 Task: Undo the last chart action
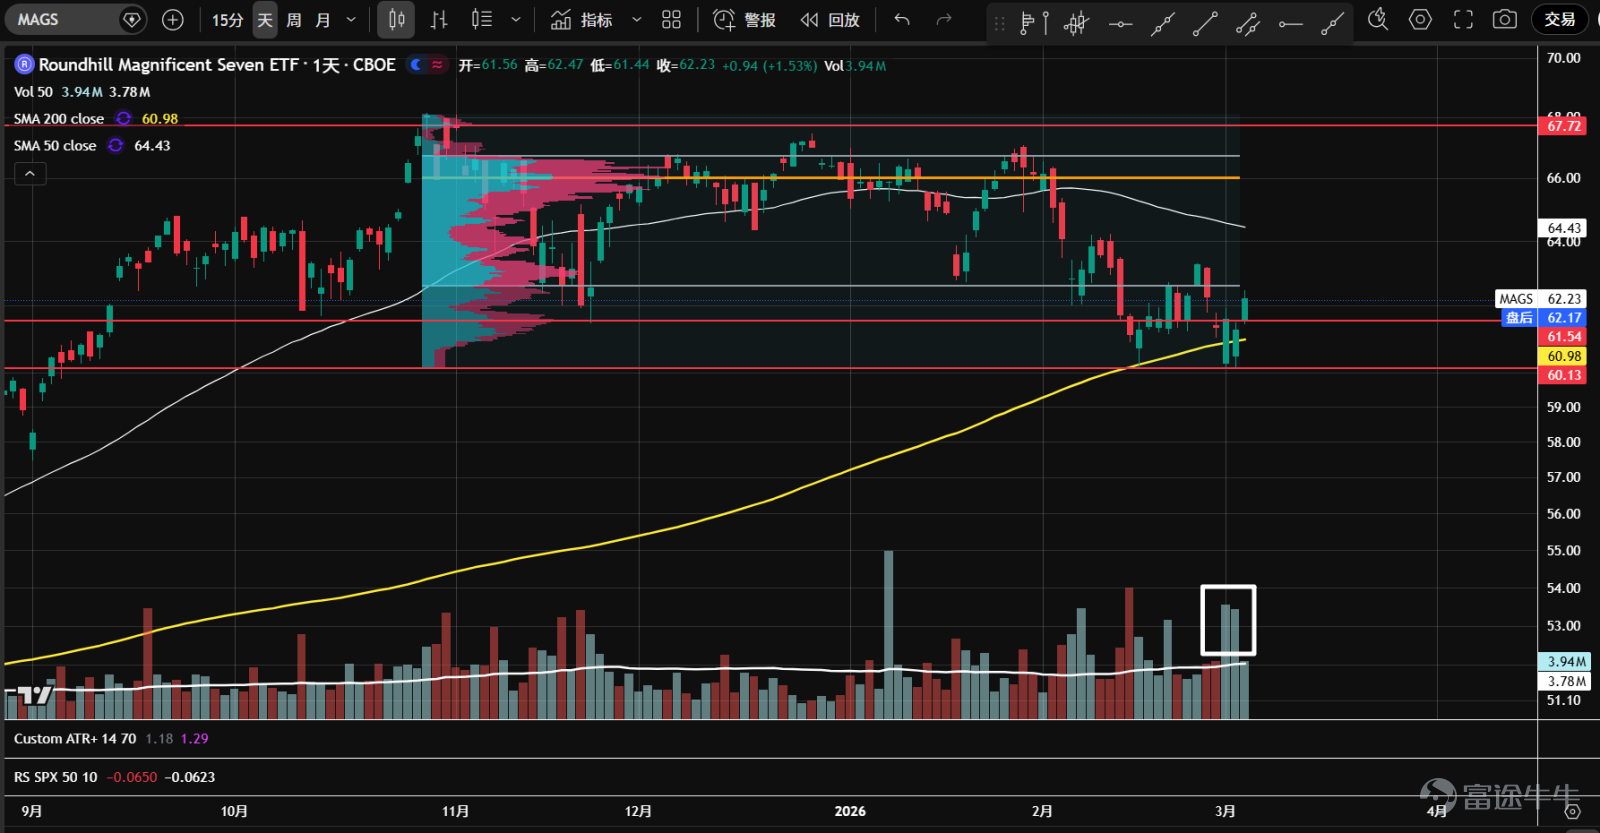click(902, 20)
